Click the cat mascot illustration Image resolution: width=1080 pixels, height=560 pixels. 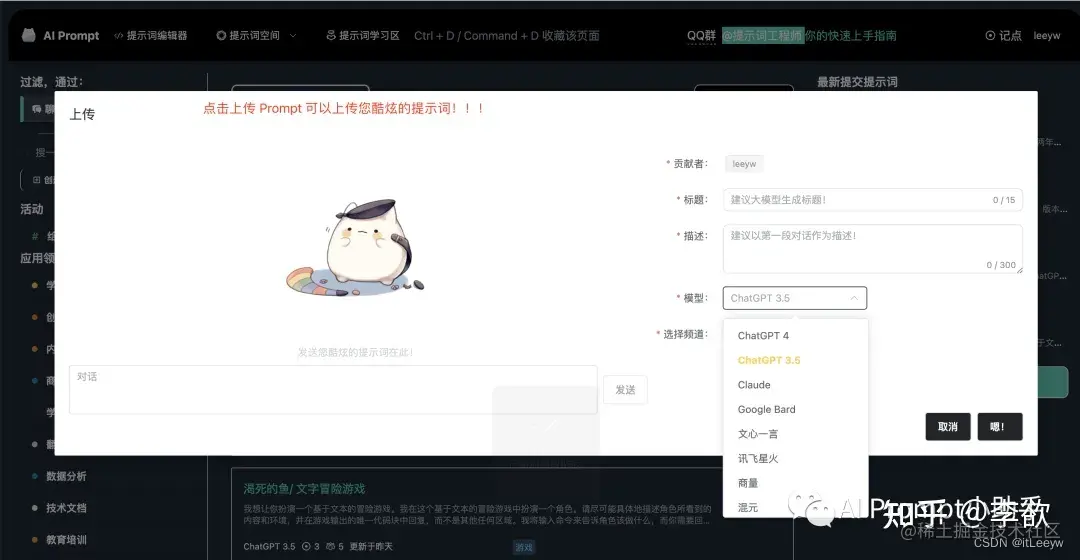tap(355, 249)
